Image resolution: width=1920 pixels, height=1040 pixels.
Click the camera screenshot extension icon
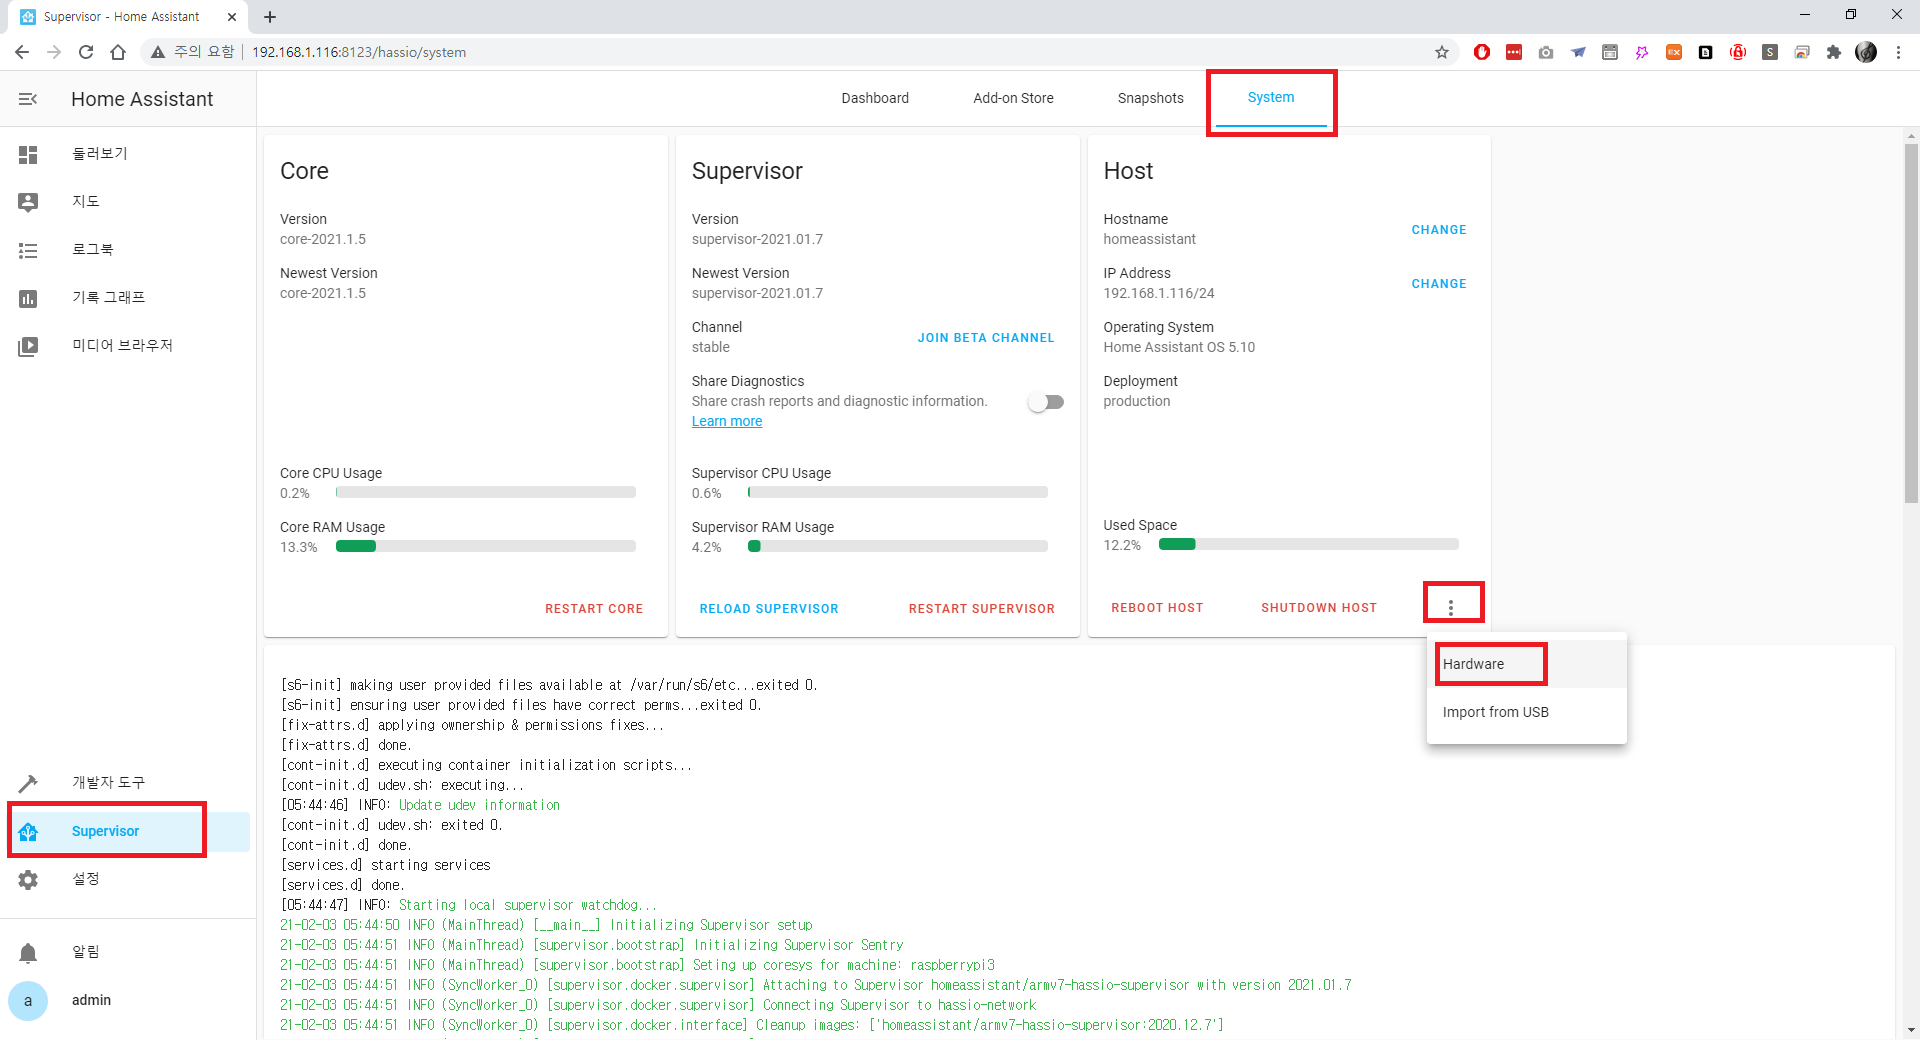(x=1546, y=52)
